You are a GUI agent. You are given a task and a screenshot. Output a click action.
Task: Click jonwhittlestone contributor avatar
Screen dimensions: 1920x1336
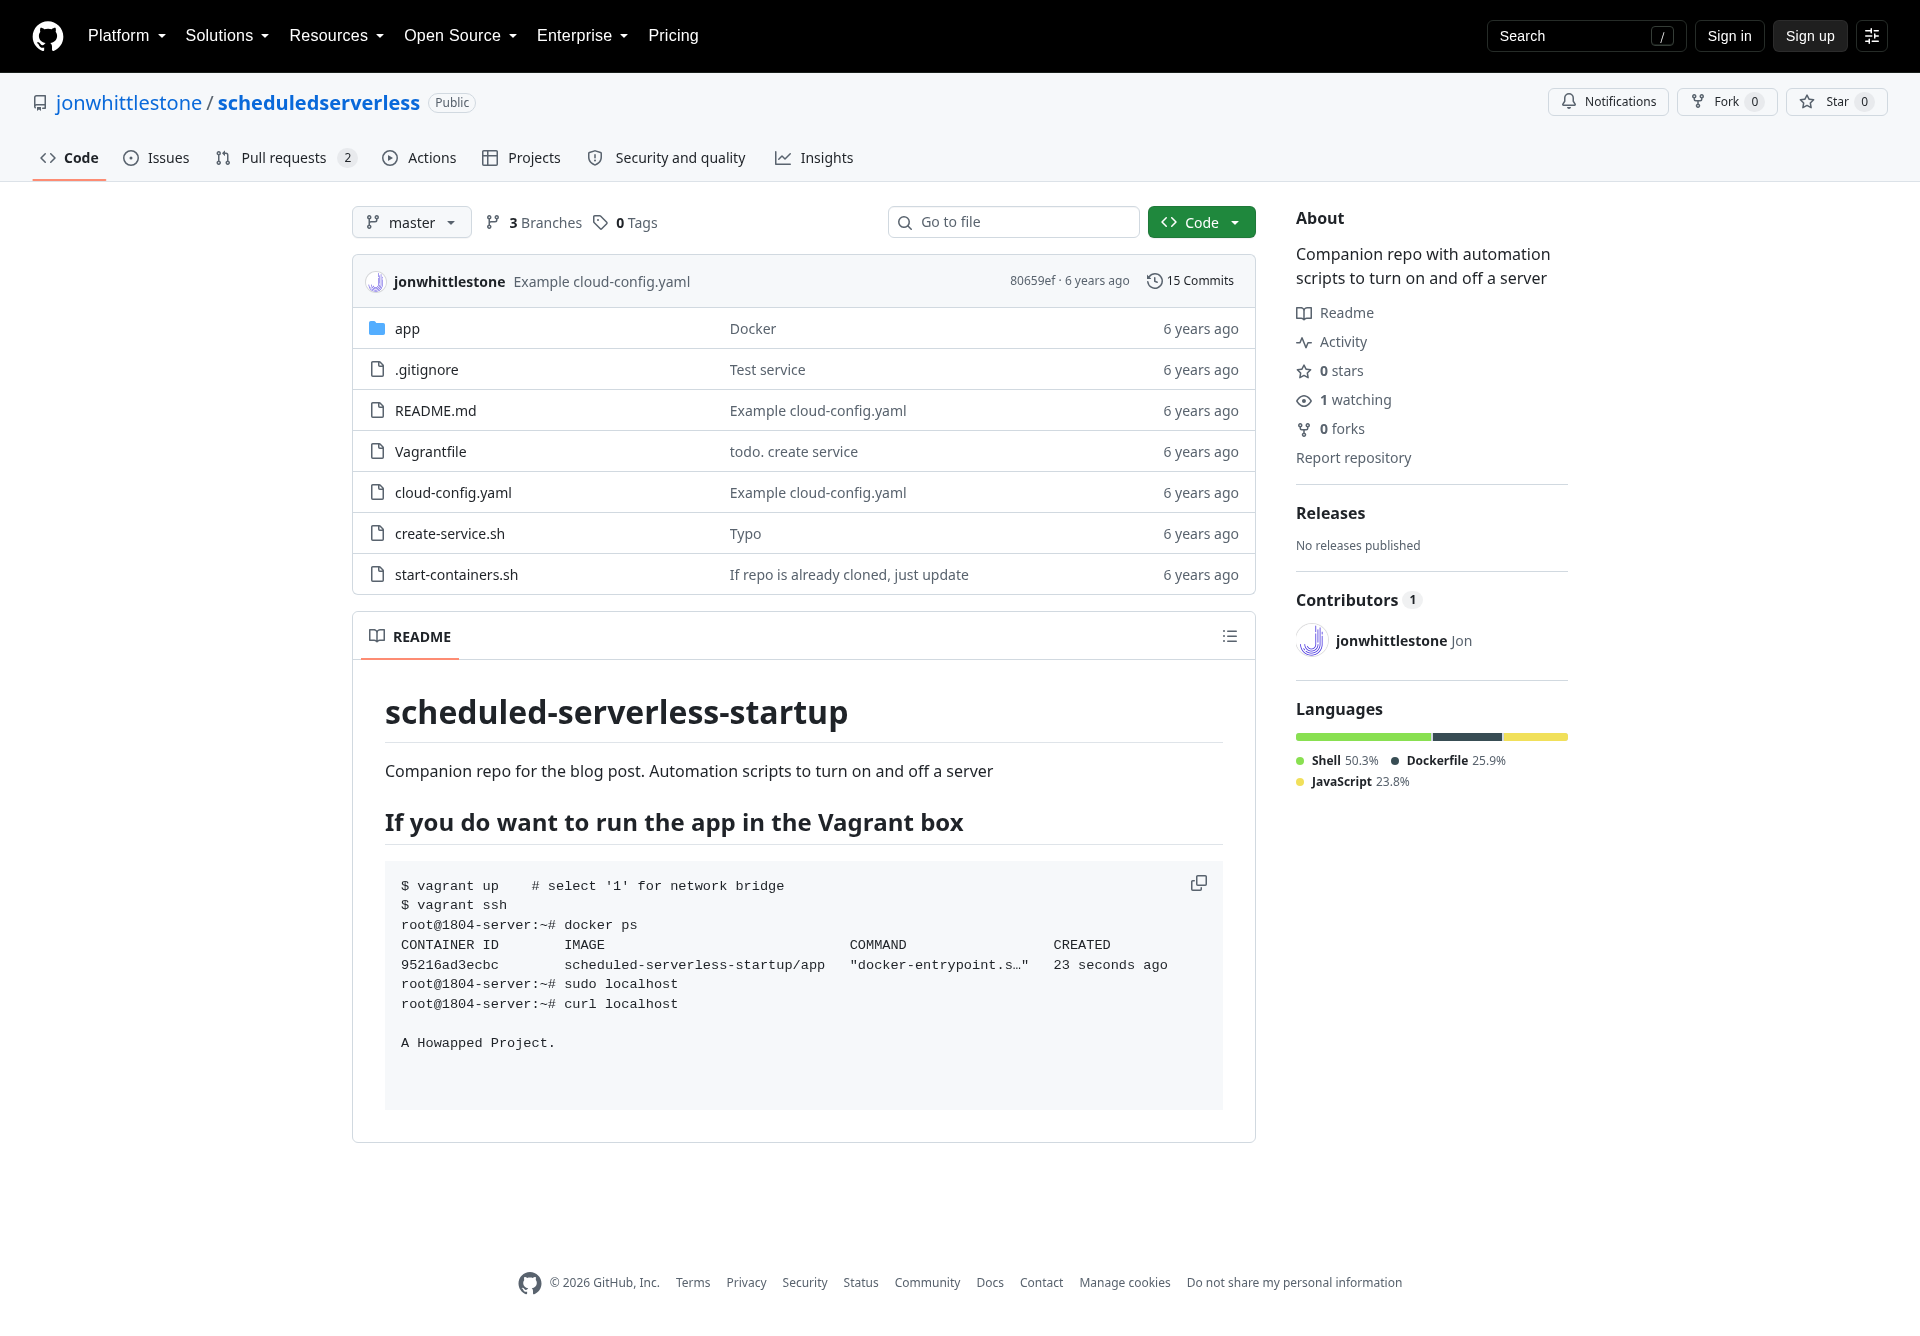click(x=1312, y=640)
